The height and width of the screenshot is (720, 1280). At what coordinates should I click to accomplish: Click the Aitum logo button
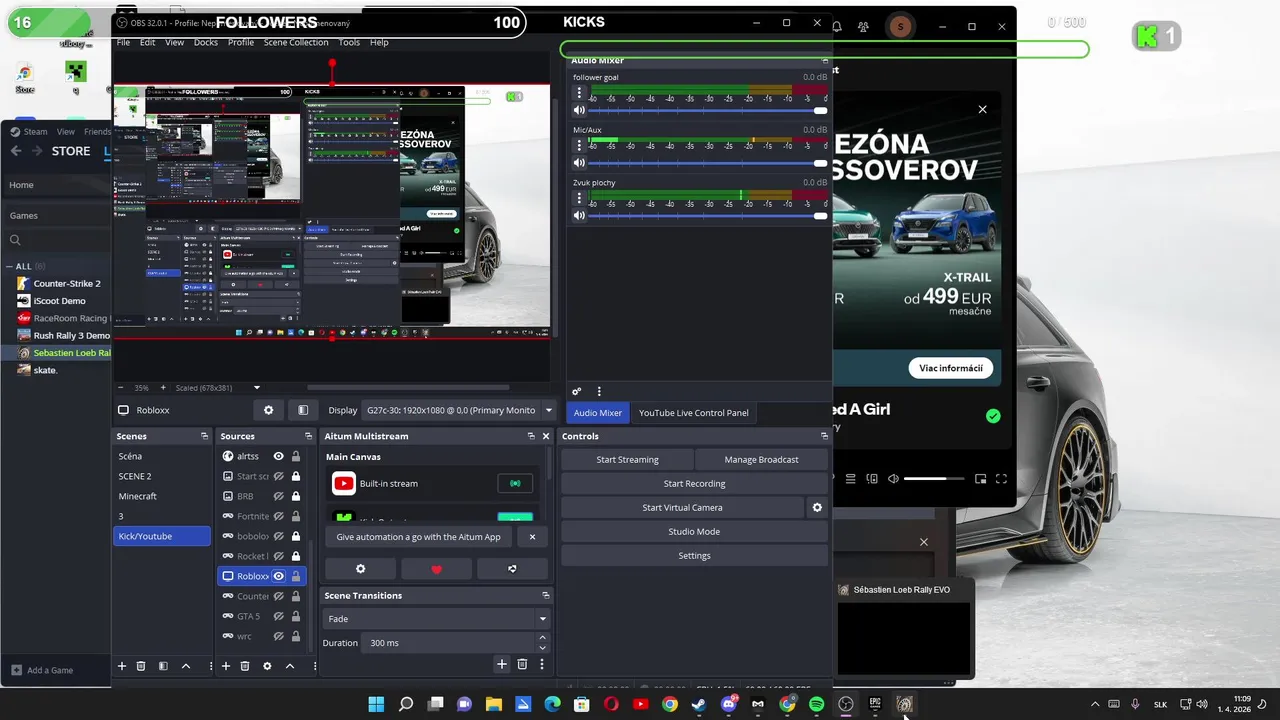[x=512, y=569]
